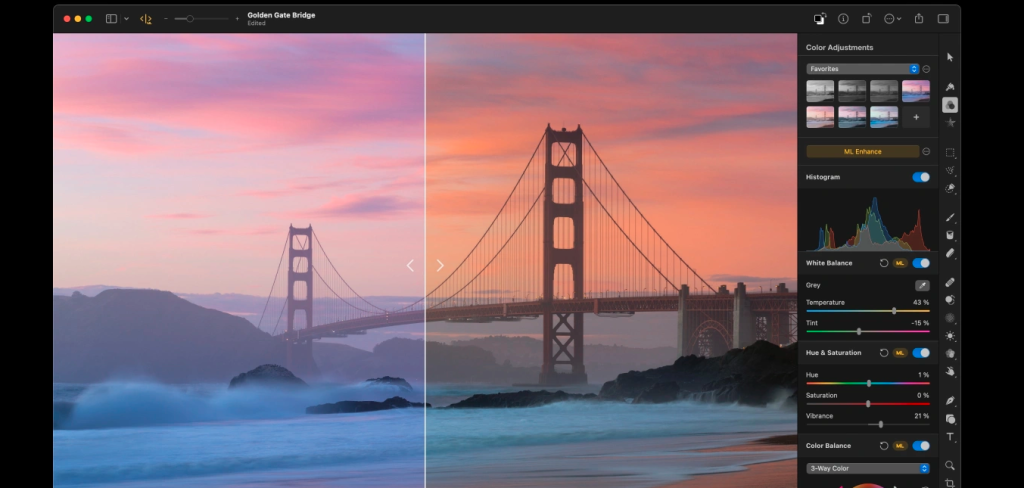Apply the pink-purple preset in first row
This screenshot has width=1024, height=488.
click(916, 91)
